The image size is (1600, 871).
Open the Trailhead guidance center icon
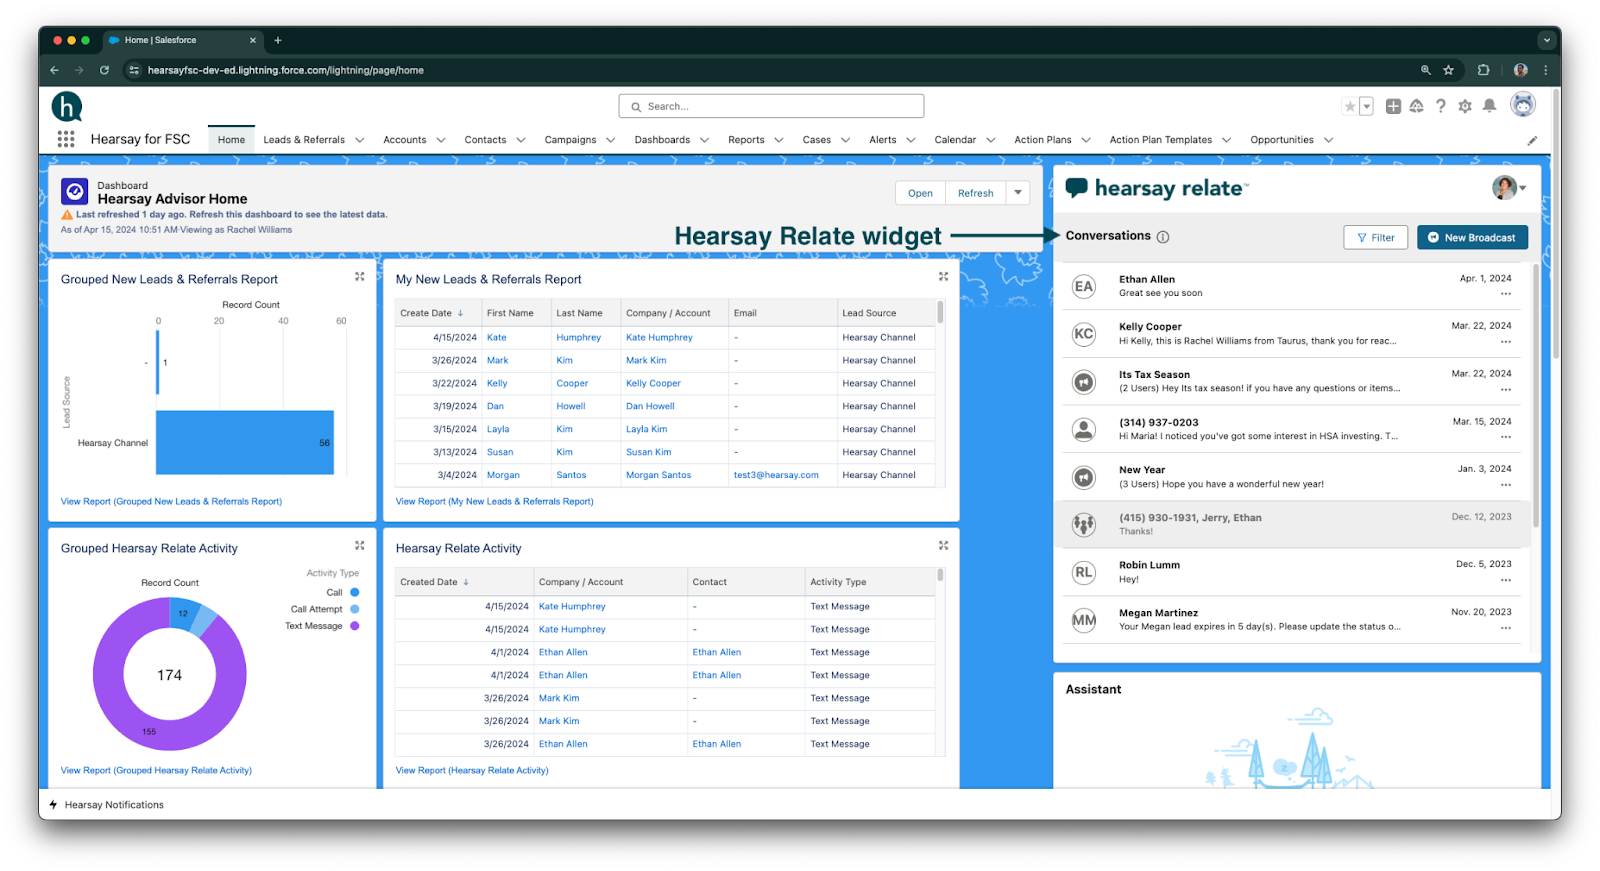pos(1417,106)
